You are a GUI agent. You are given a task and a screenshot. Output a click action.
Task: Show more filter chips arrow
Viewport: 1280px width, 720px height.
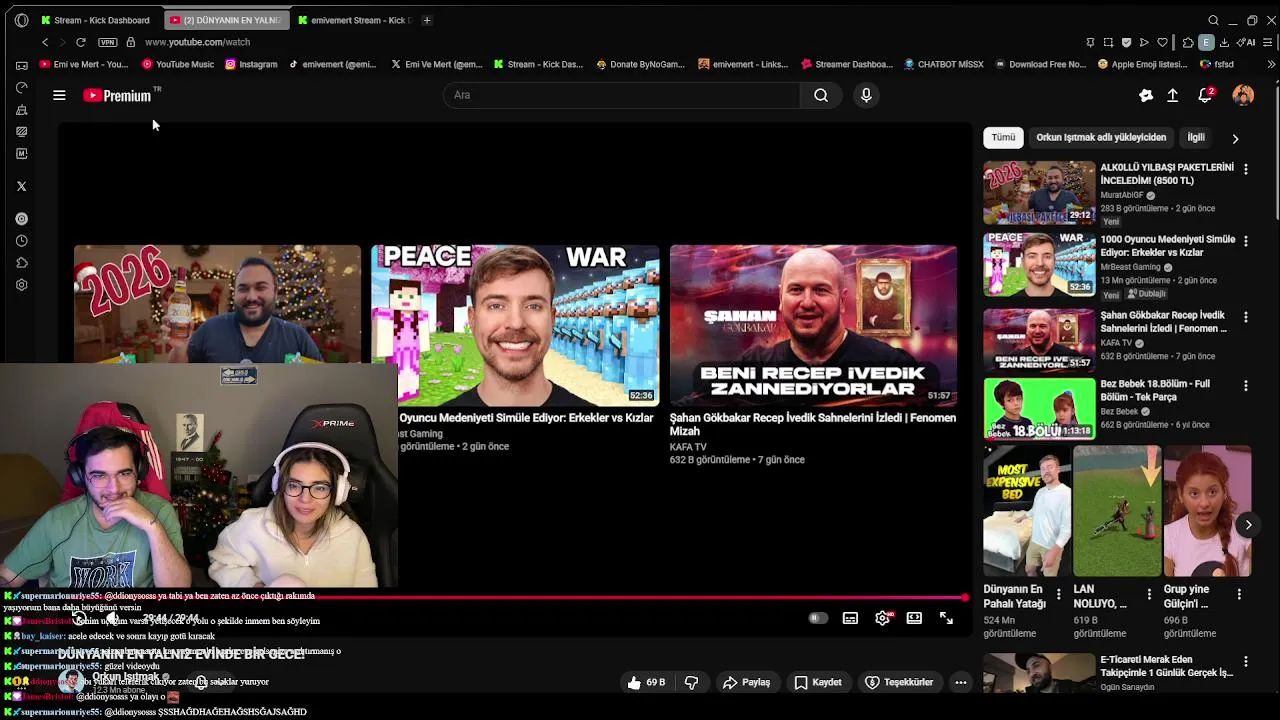[x=1235, y=138]
